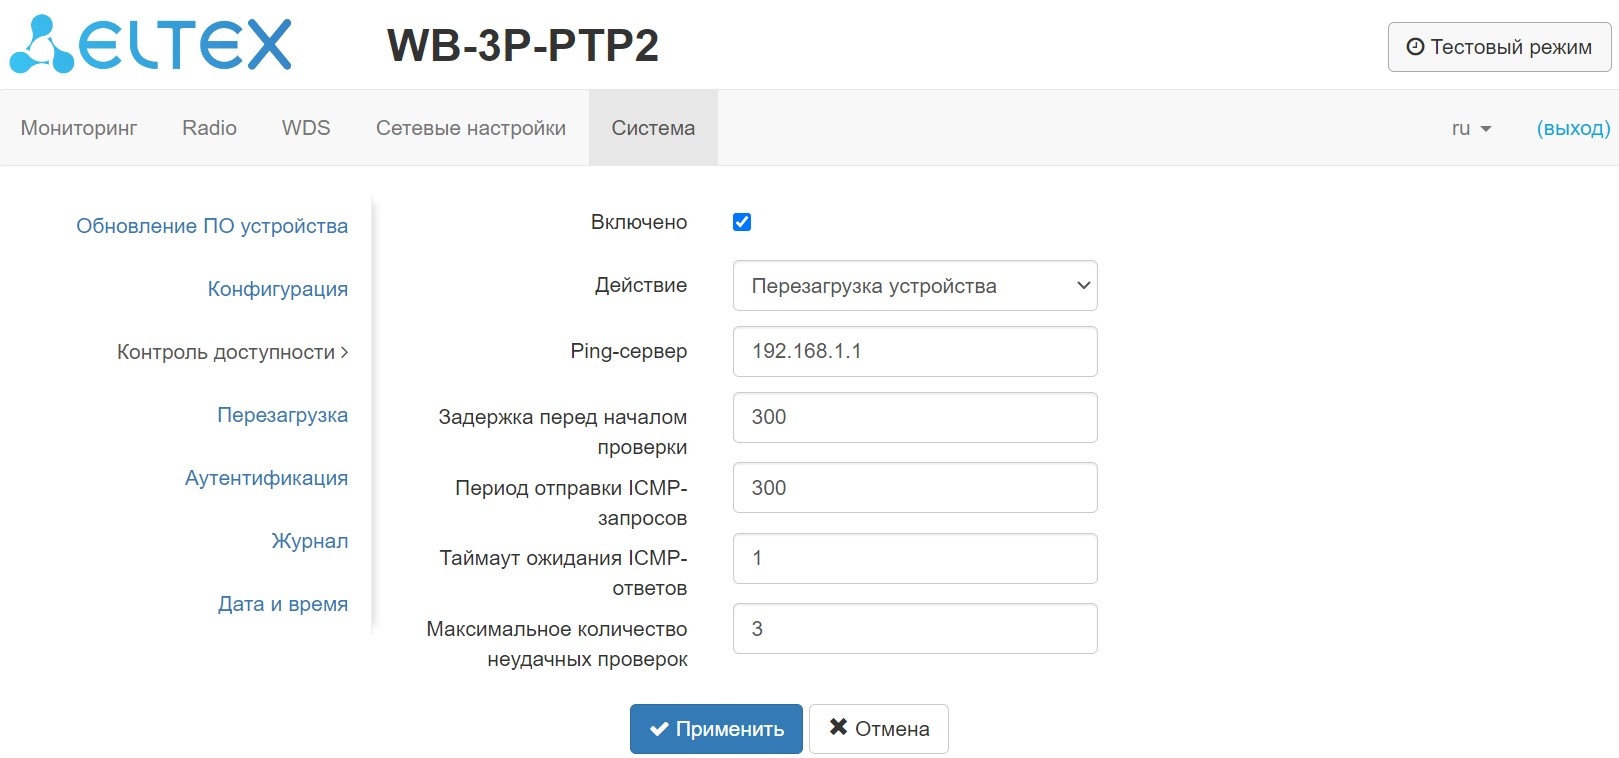Open the Radio tab
The image size is (1619, 758).
coord(209,128)
